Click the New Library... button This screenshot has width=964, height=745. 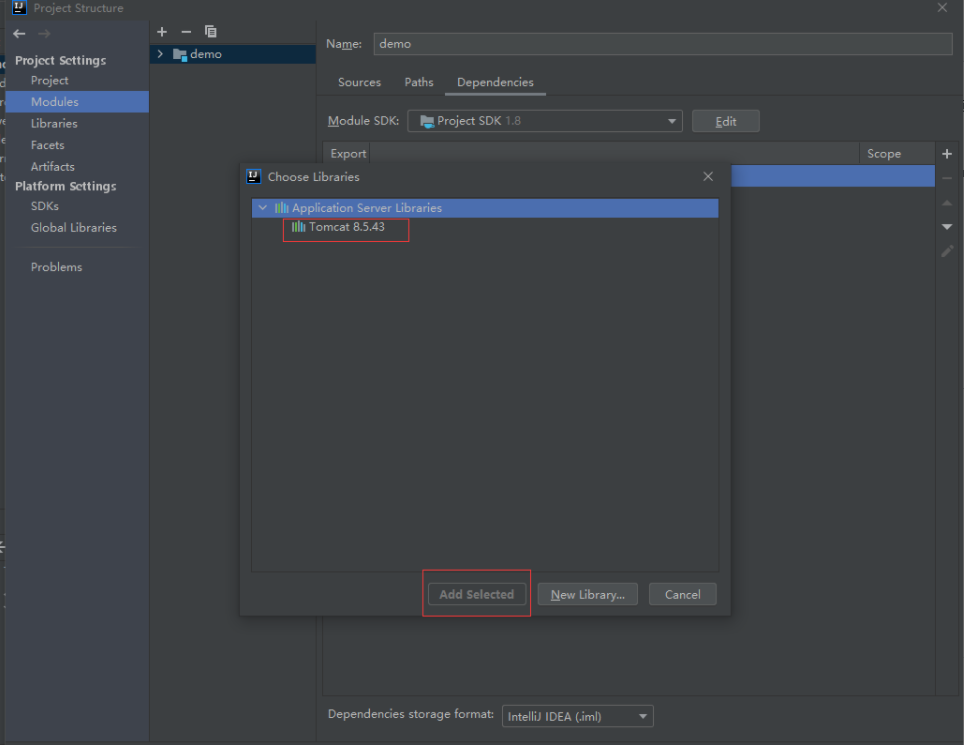point(588,594)
